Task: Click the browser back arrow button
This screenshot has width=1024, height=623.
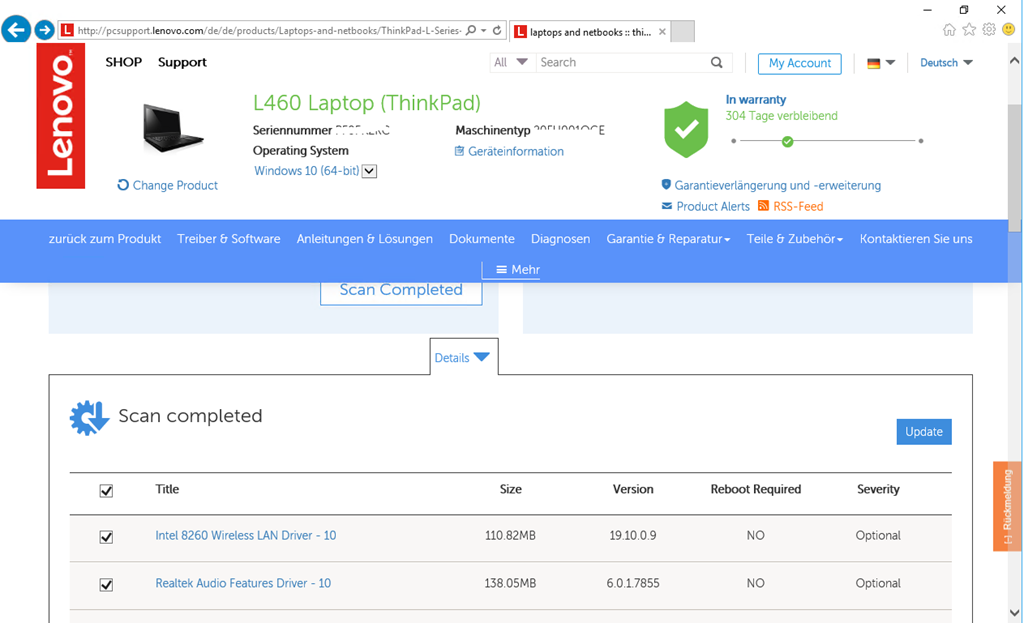Action: (x=16, y=30)
